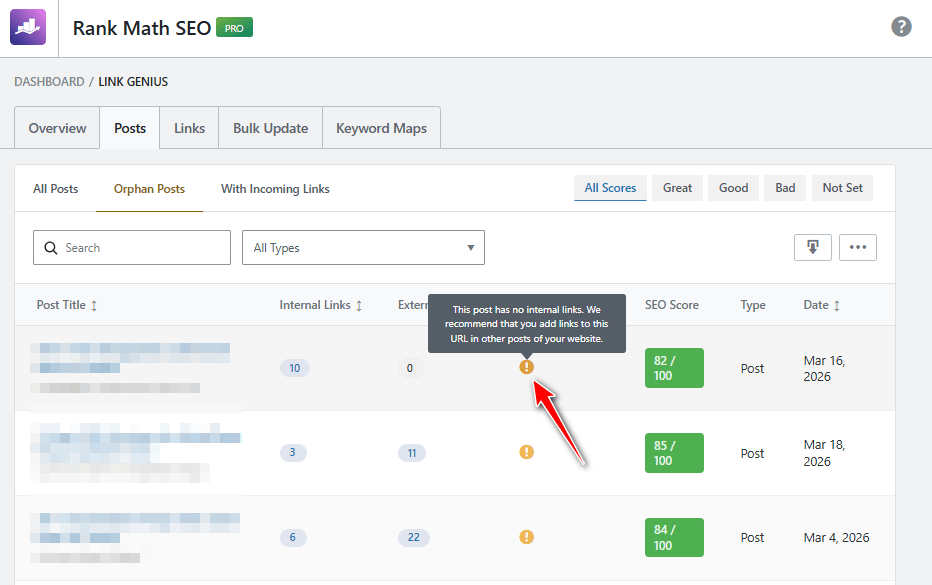Screen dimensions: 932x585
Task: Click the 82 / 100 SEO score badge
Action: point(674,368)
